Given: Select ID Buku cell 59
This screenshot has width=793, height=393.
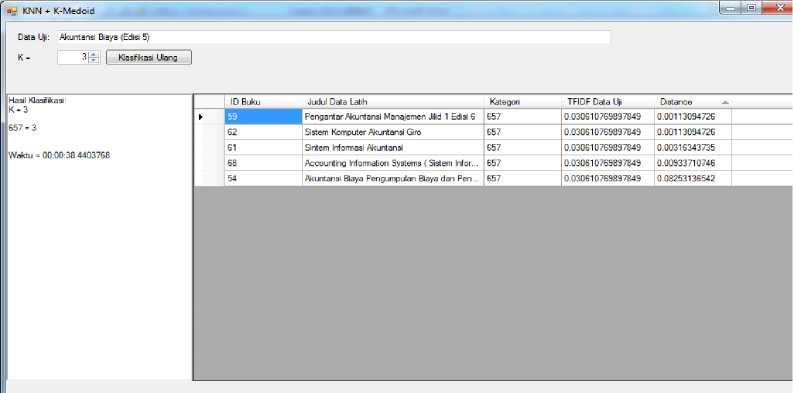Looking at the screenshot, I should point(263,117).
